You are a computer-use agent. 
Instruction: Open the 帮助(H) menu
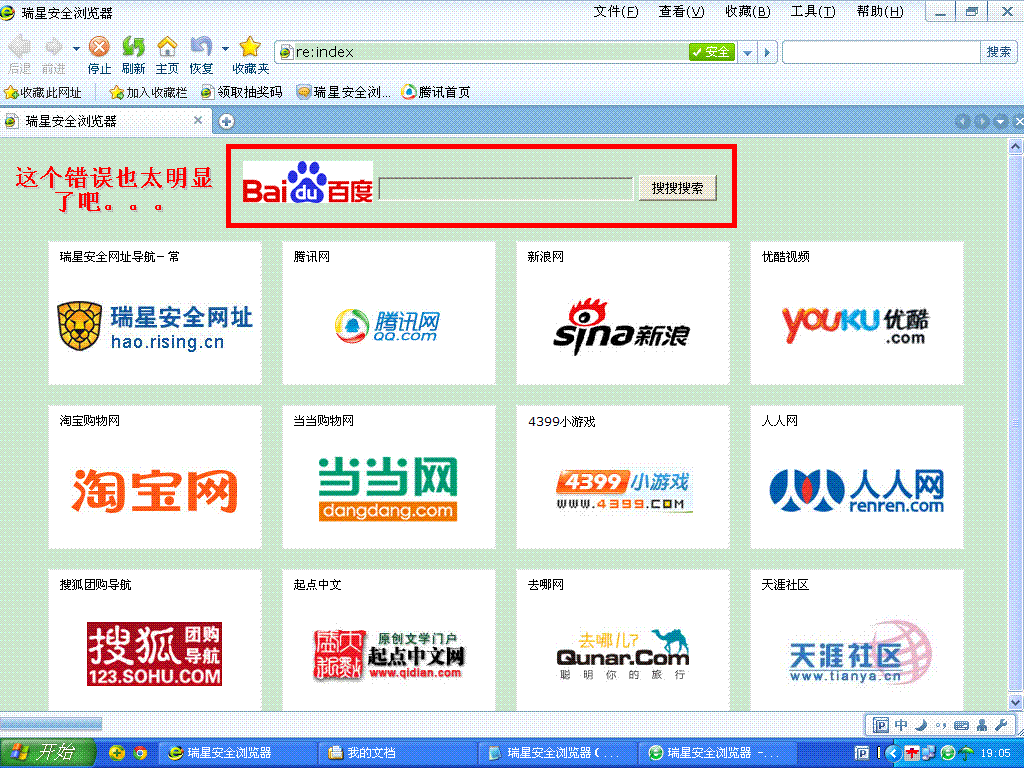coord(880,12)
